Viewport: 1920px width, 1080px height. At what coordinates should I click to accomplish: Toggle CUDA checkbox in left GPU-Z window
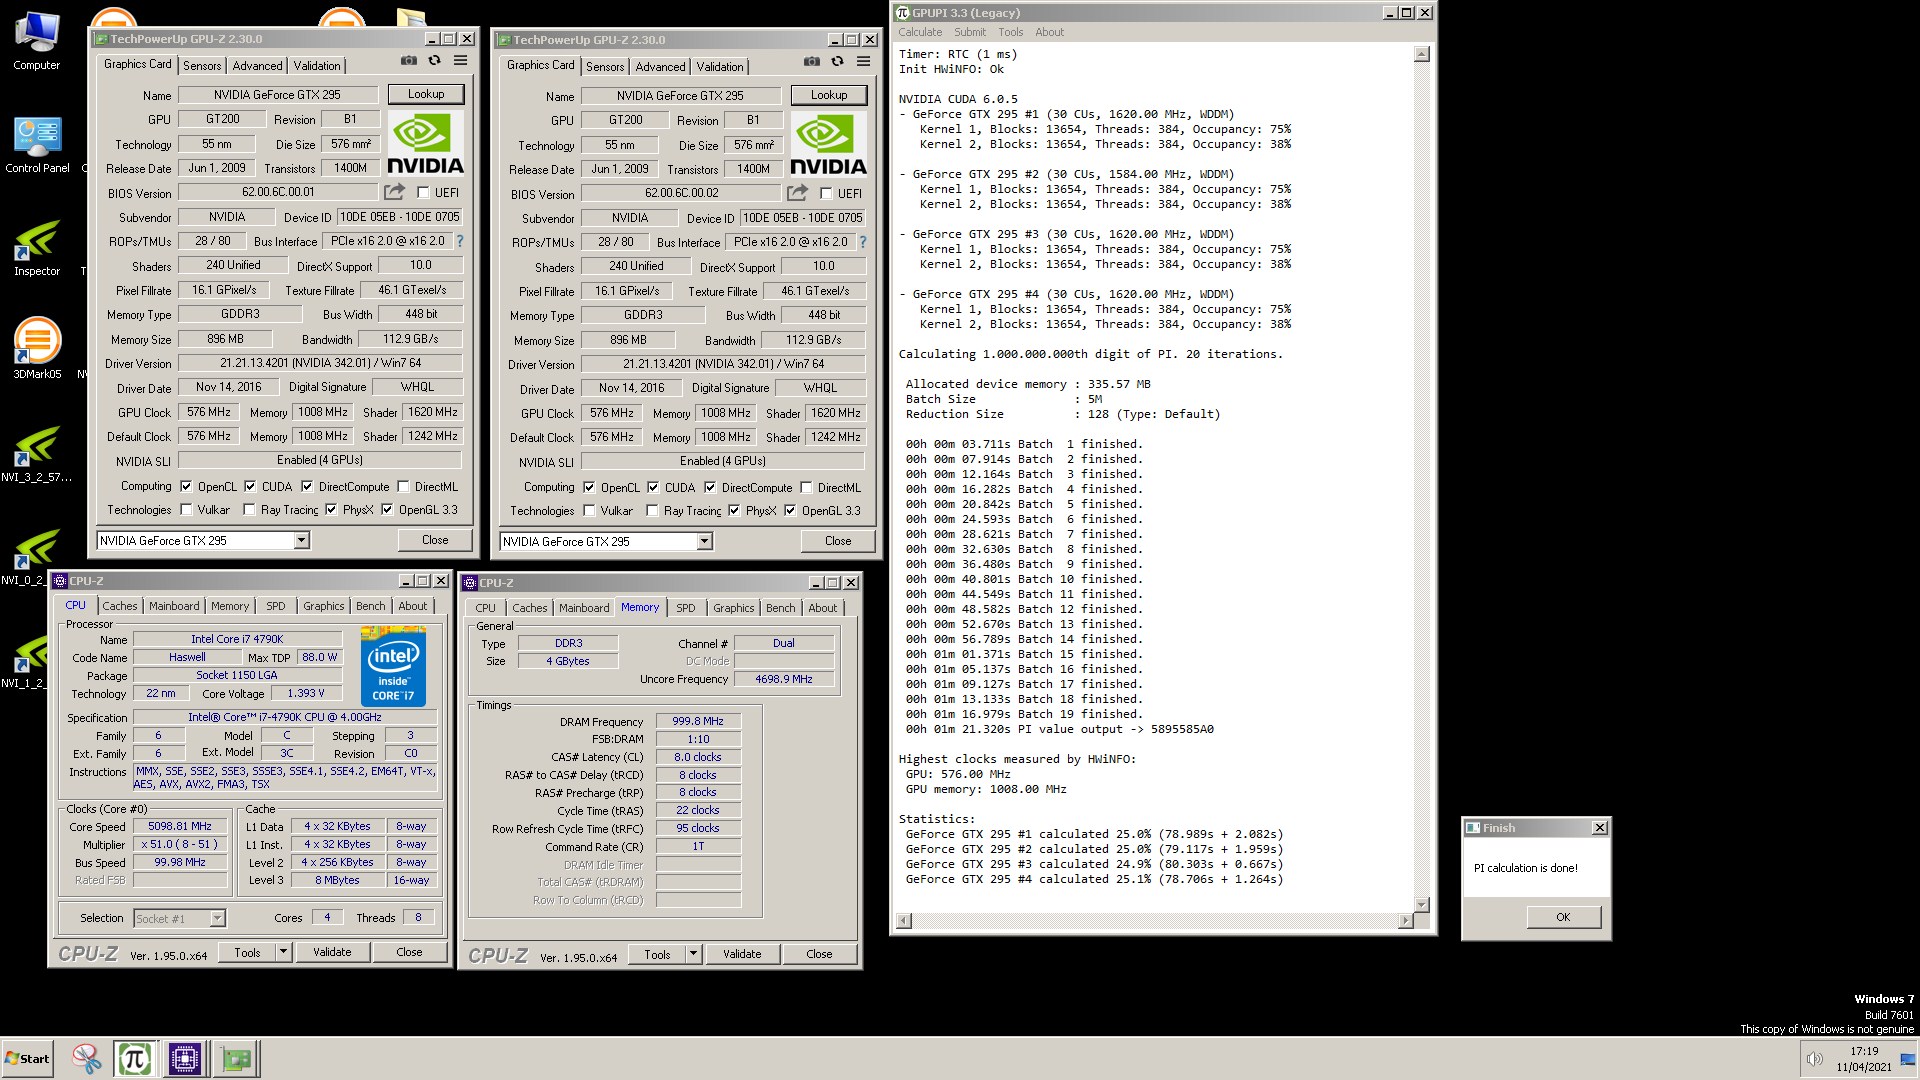pos(250,487)
